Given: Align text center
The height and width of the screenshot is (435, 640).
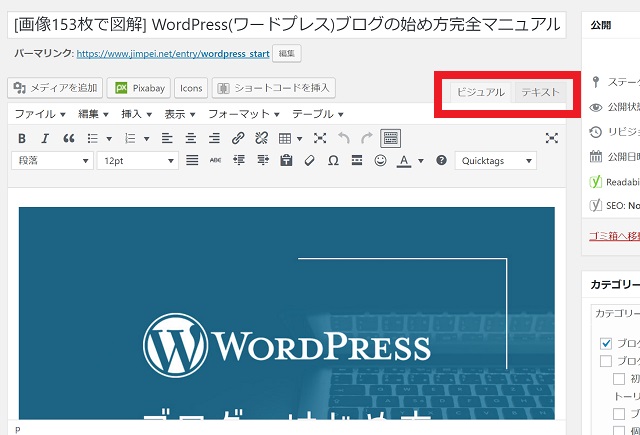Looking at the screenshot, I should [x=191, y=138].
